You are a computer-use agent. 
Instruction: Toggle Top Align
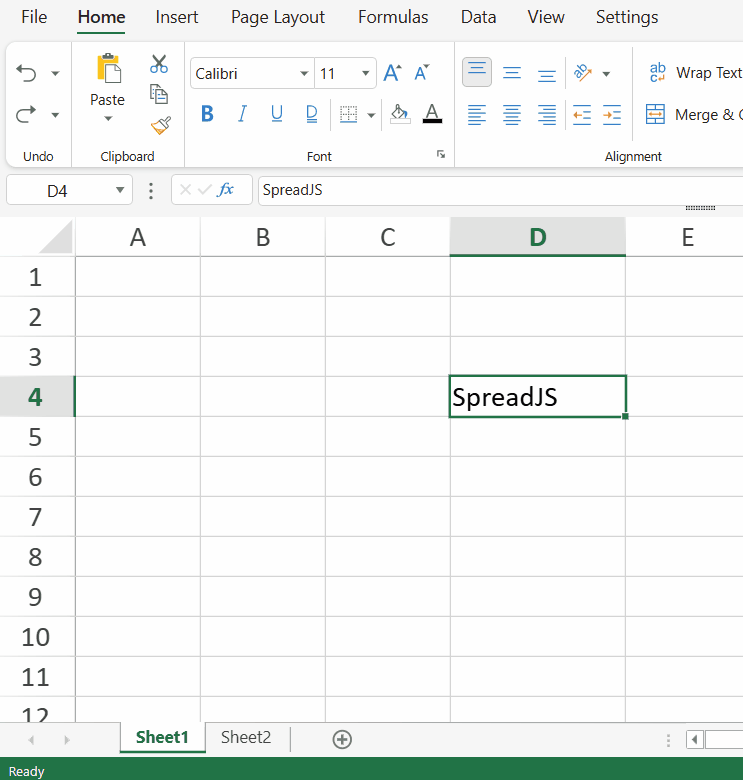[x=477, y=73]
